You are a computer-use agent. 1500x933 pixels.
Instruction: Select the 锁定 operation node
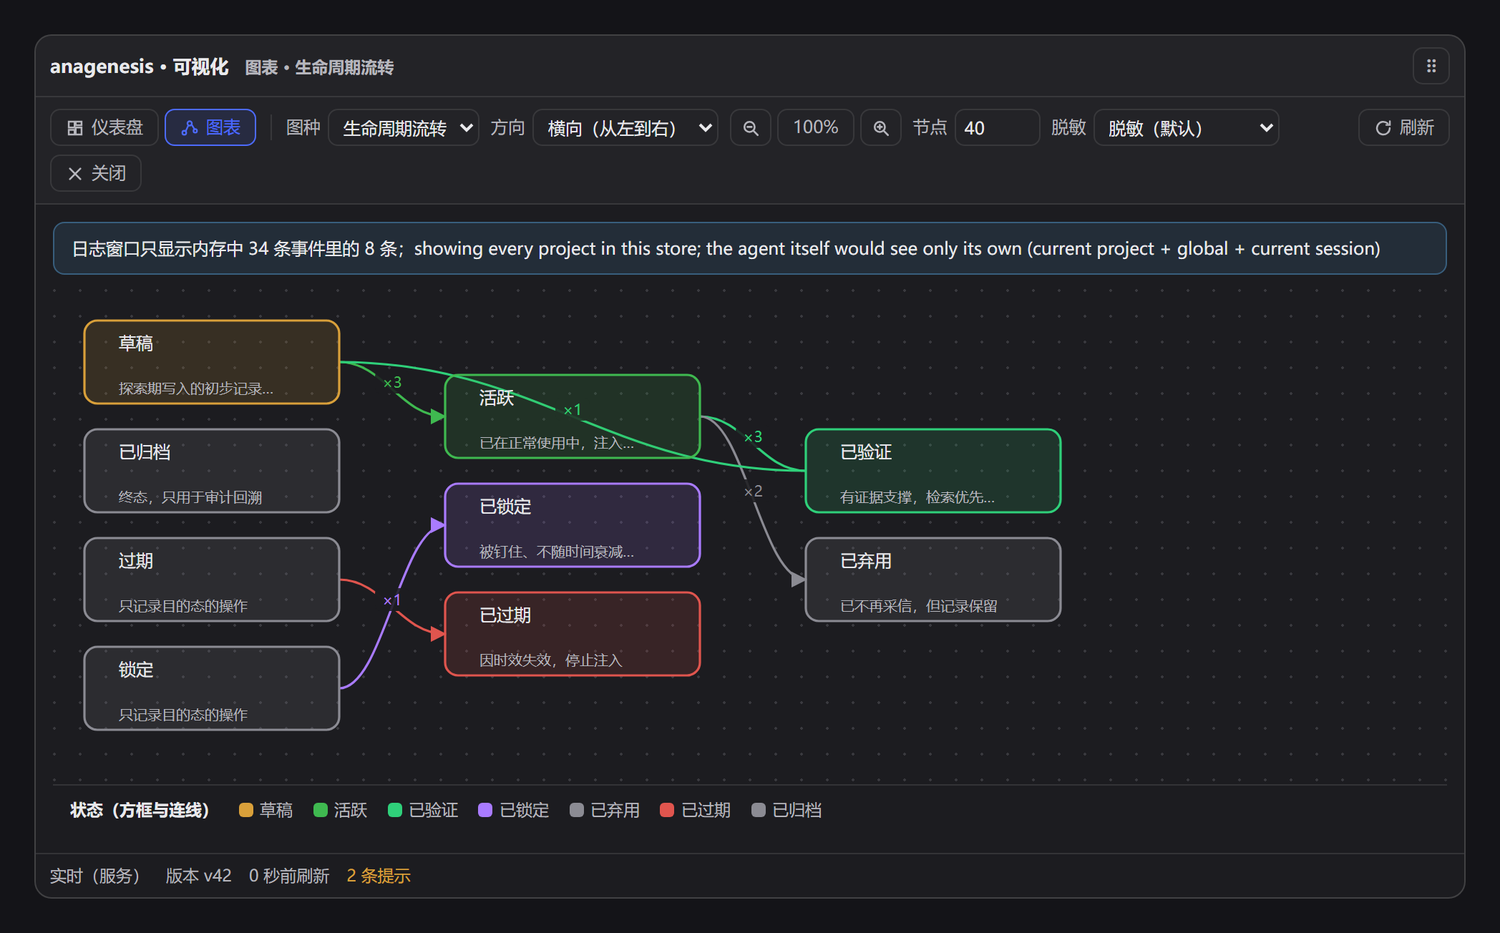pos(212,689)
